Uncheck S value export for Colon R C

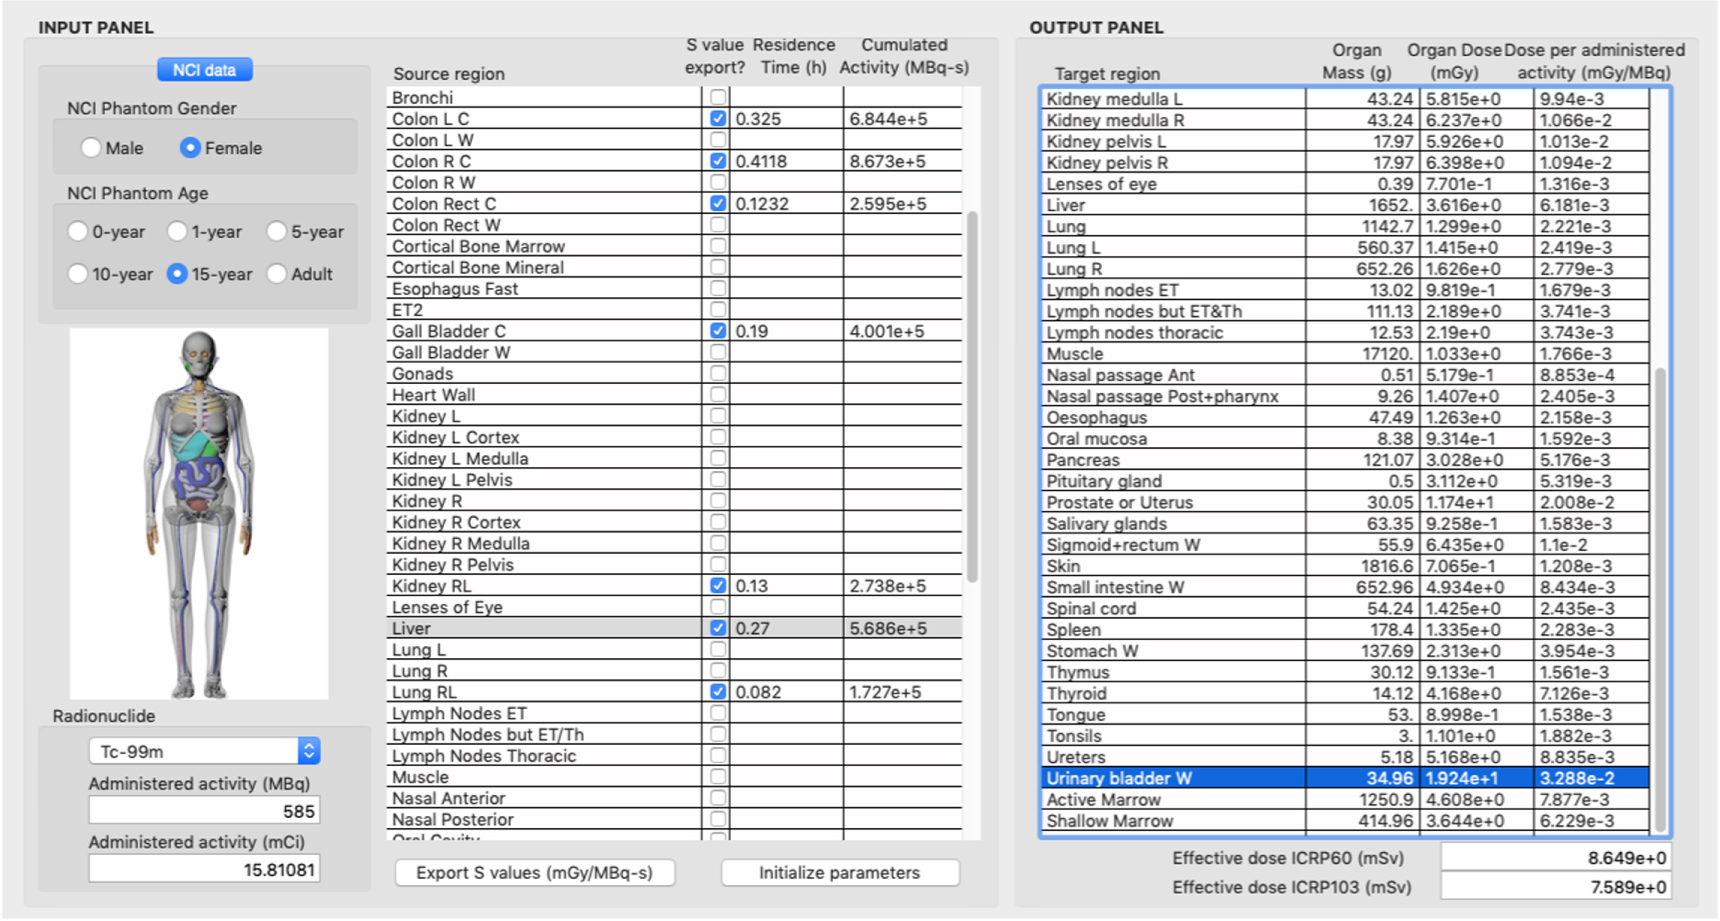click(x=718, y=161)
